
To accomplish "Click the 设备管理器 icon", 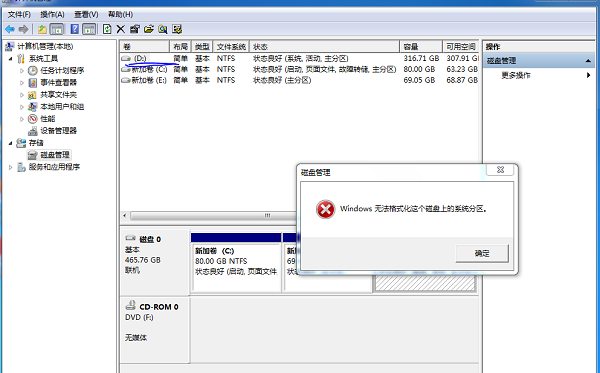I will [33, 131].
